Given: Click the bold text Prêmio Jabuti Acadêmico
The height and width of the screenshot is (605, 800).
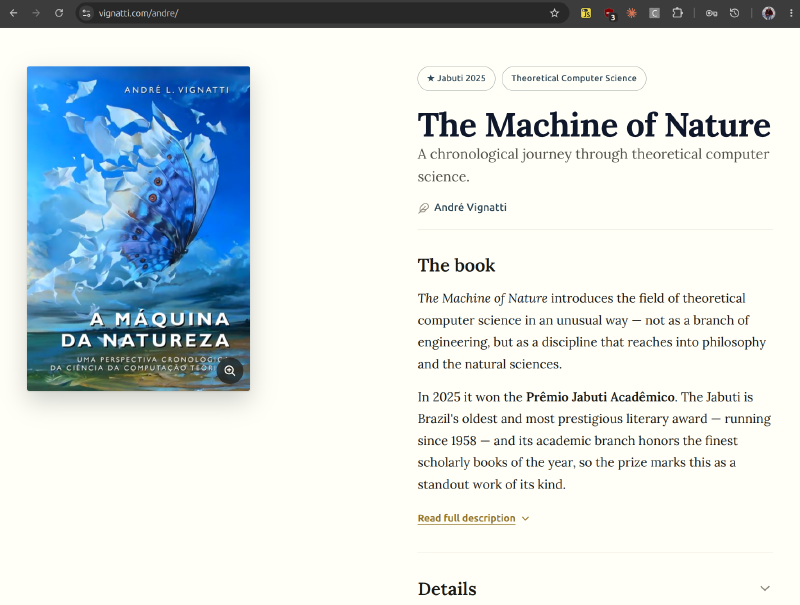Looking at the screenshot, I should coord(600,397).
